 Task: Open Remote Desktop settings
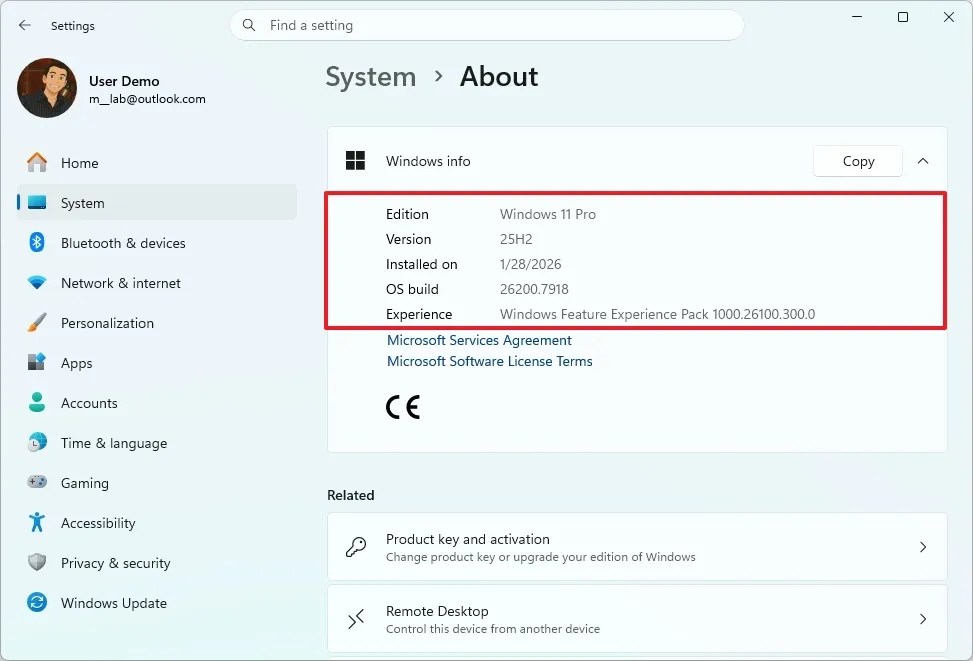[x=637, y=619]
